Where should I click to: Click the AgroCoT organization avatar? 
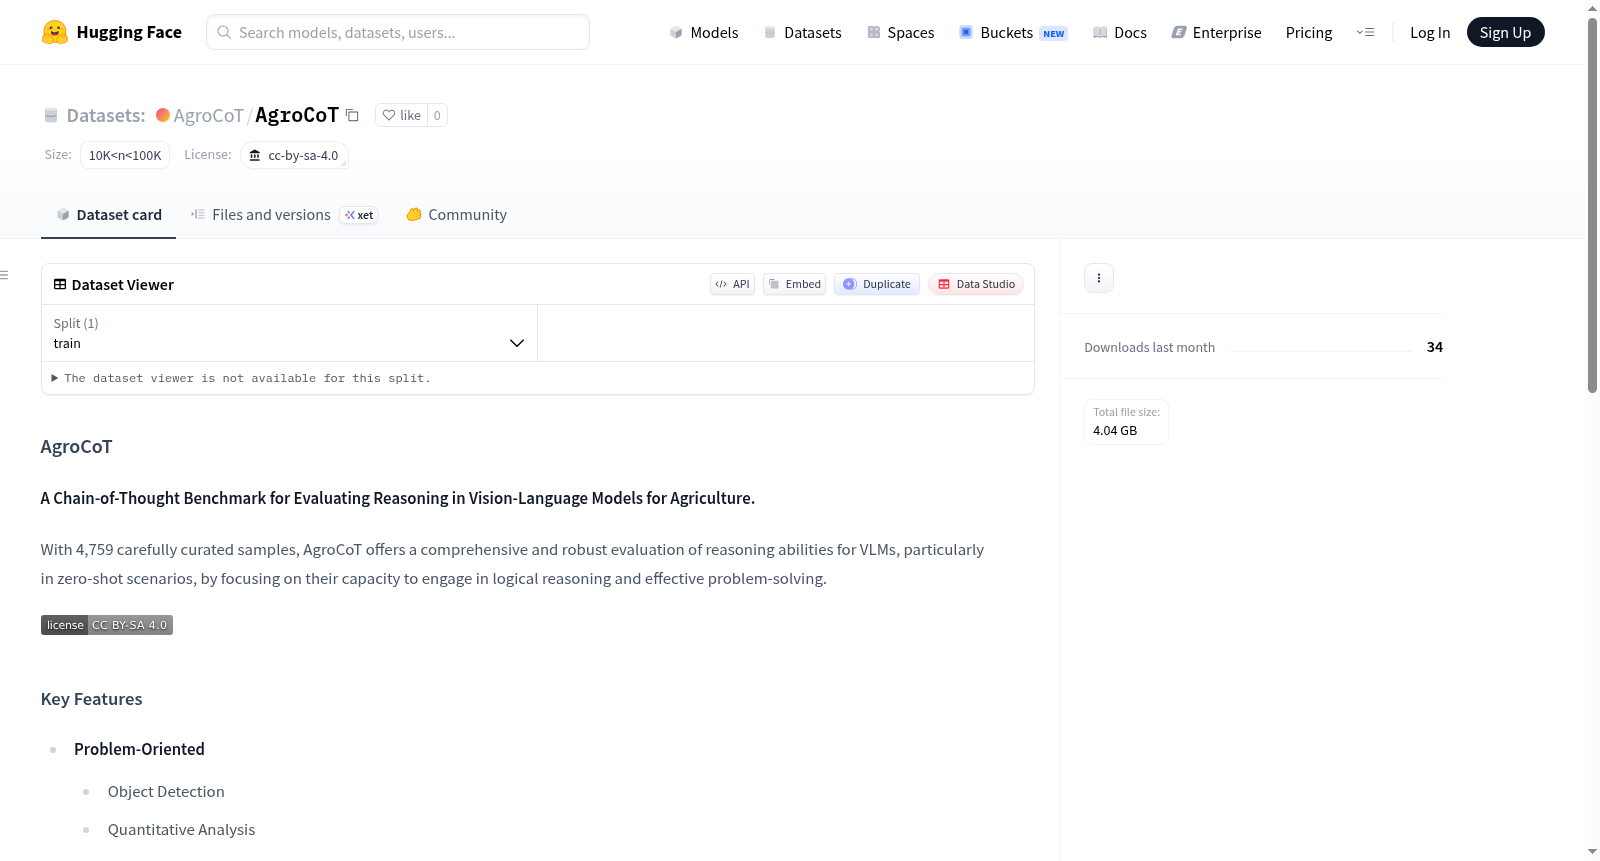(x=163, y=115)
